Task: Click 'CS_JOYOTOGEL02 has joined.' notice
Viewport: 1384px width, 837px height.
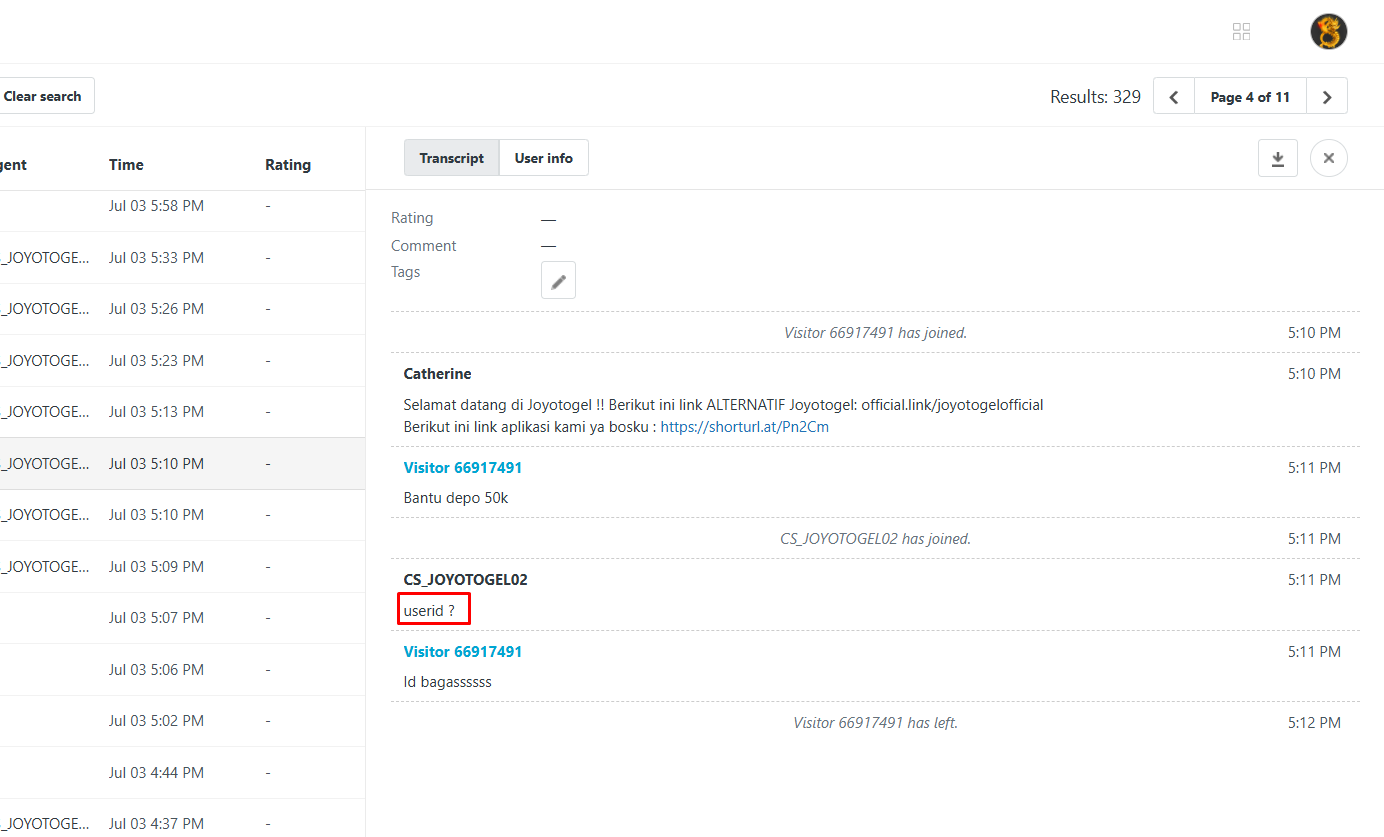Action: pyautogui.click(x=875, y=539)
